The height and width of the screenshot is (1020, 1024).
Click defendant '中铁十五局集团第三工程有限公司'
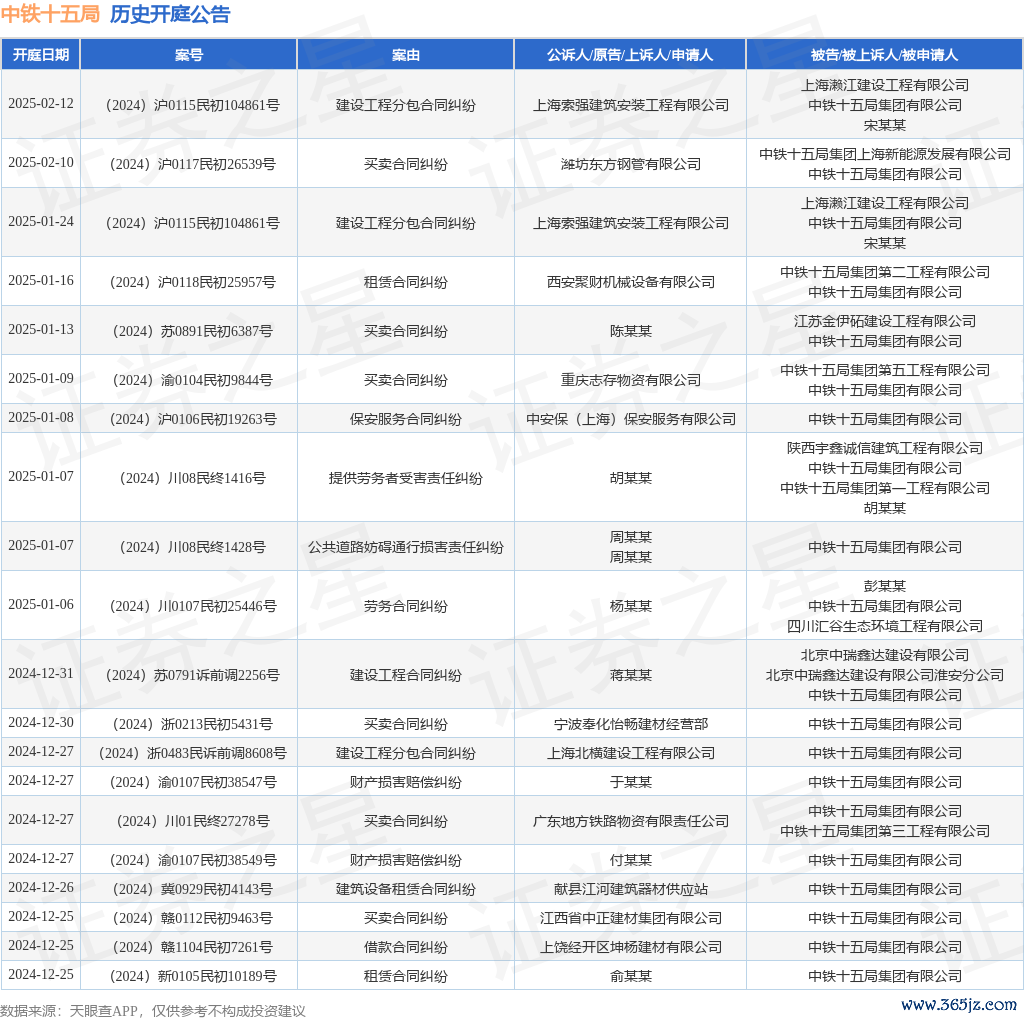click(x=884, y=831)
